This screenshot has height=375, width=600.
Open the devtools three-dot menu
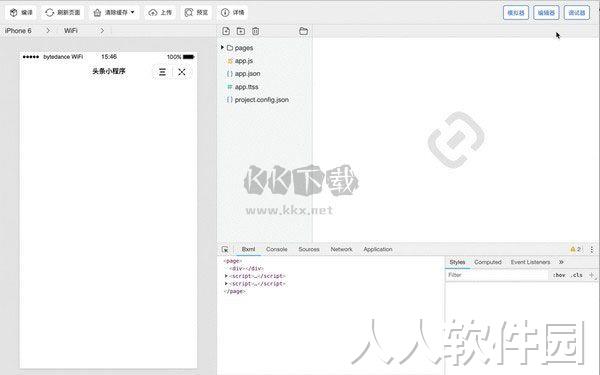[592, 249]
